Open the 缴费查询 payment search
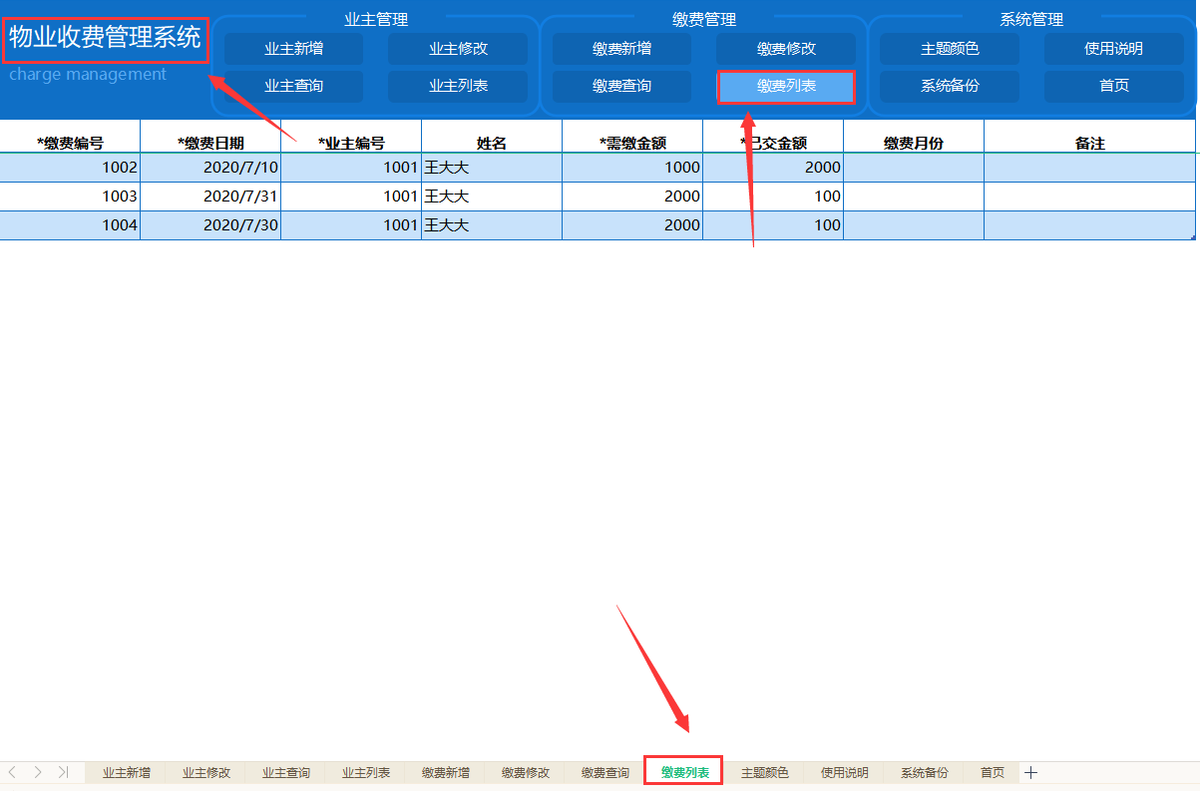Screen dimensions: 1200x791 tap(621, 87)
